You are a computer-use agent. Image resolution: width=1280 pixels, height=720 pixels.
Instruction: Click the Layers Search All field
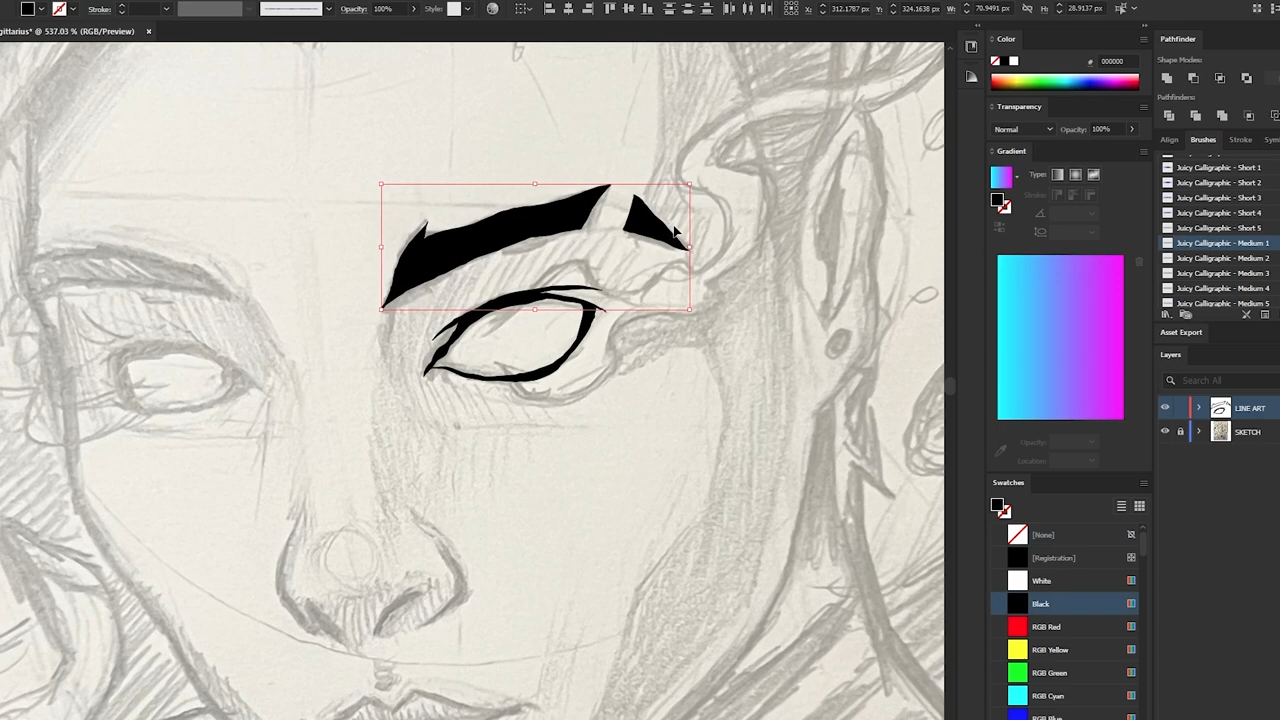click(1222, 380)
